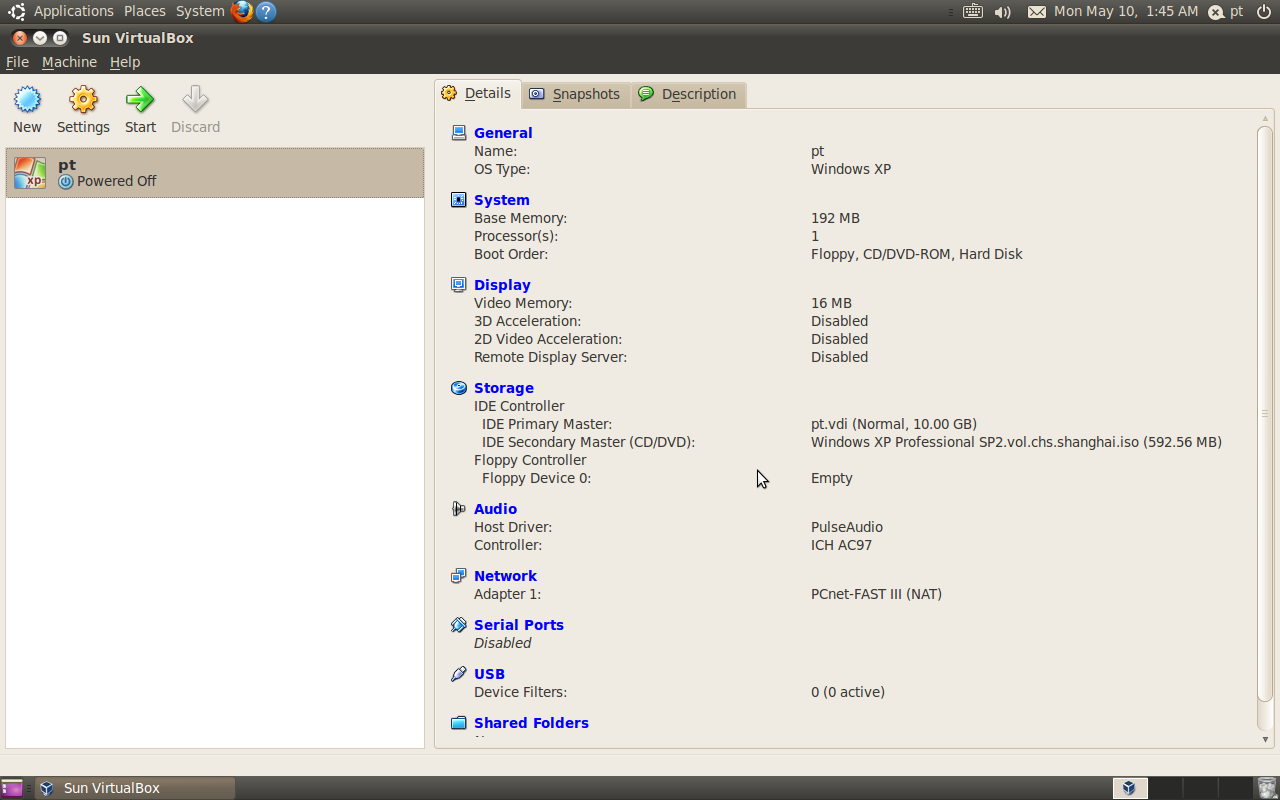Click the Windows XP Professional SP2 iso value
This screenshot has width=1280, height=800.
(x=1016, y=442)
